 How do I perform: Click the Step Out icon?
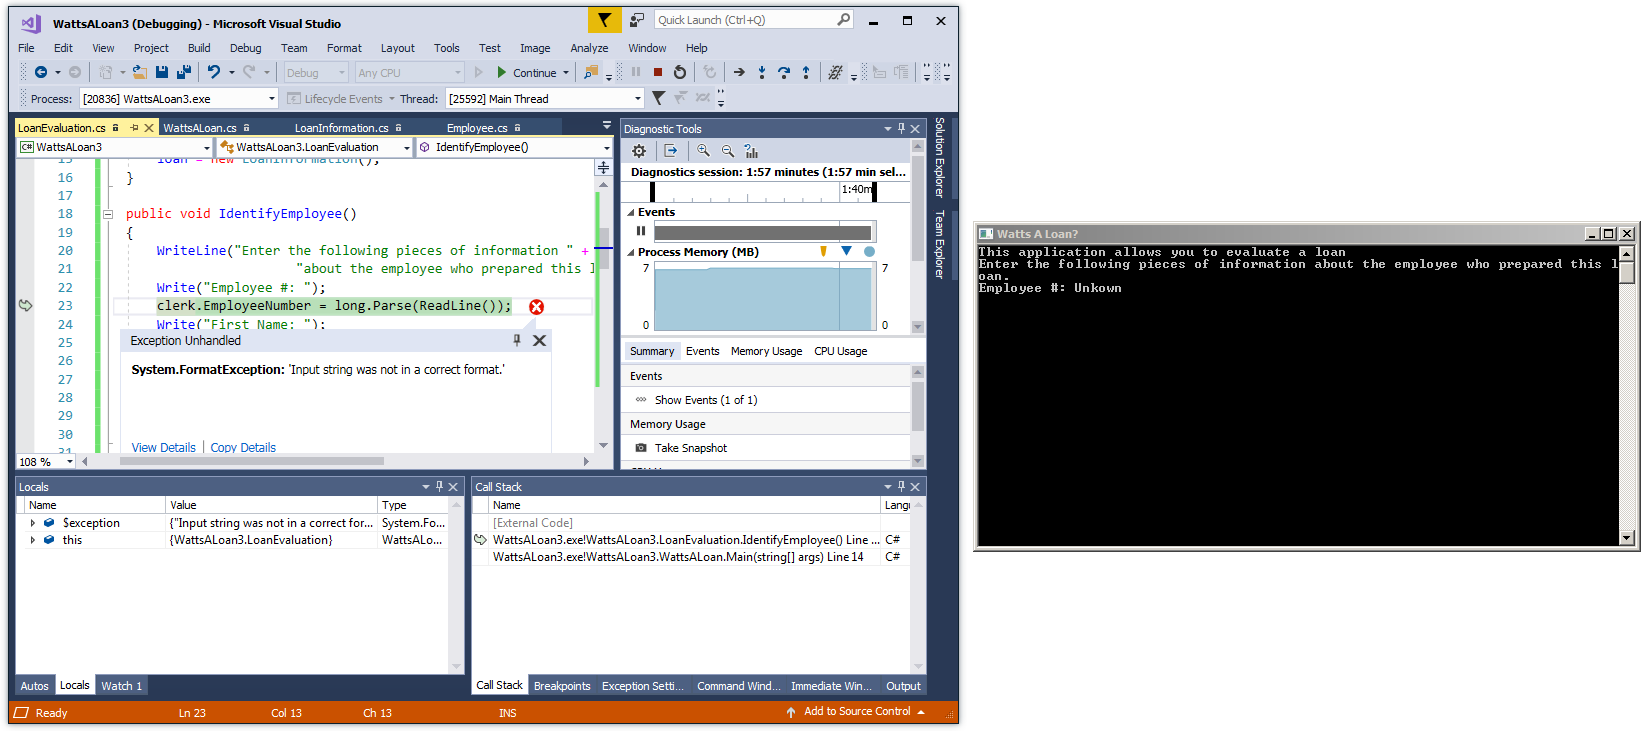click(806, 72)
